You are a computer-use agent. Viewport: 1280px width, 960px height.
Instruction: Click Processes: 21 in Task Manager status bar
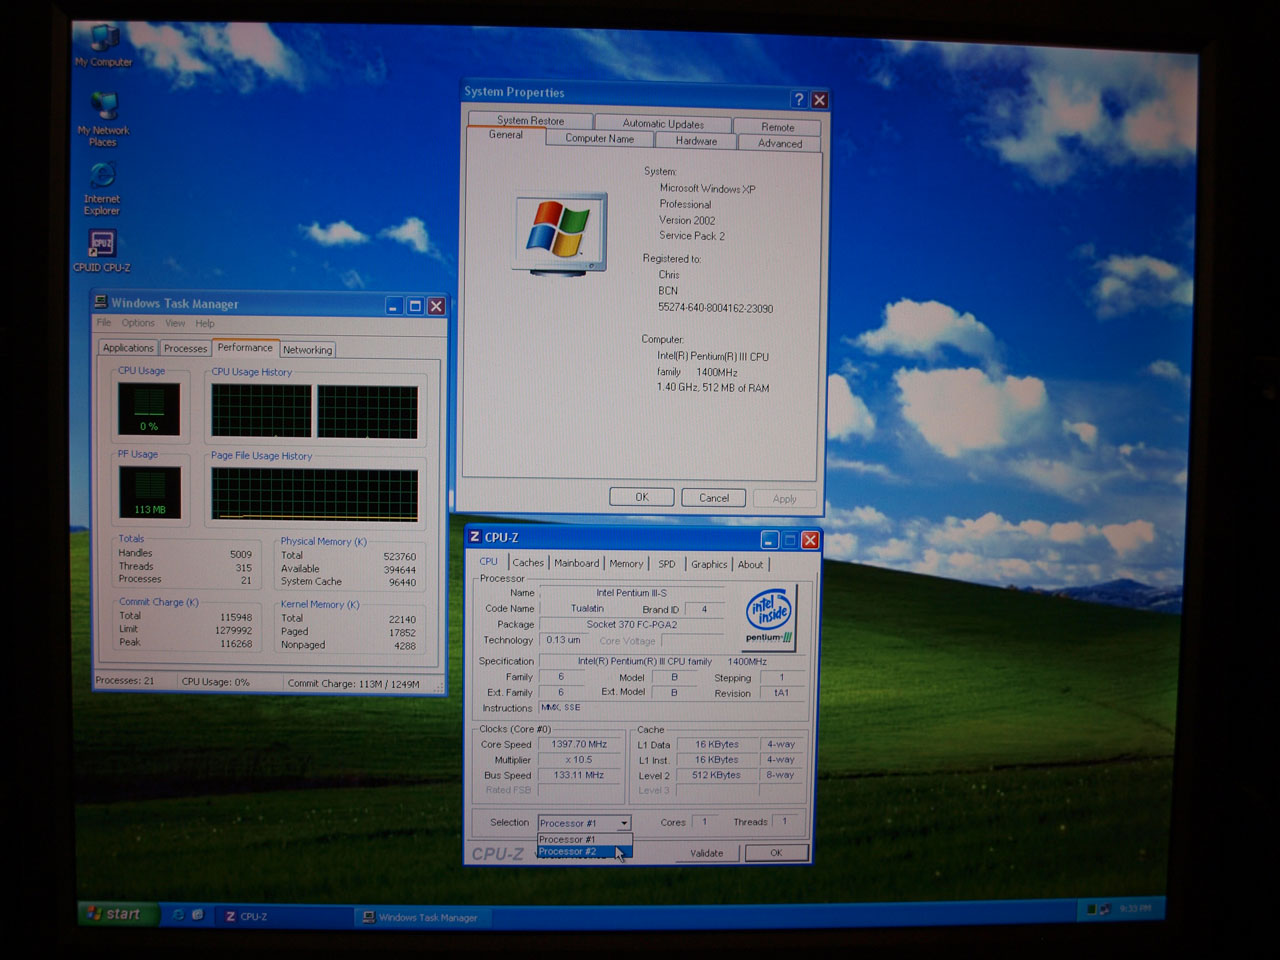pos(125,681)
